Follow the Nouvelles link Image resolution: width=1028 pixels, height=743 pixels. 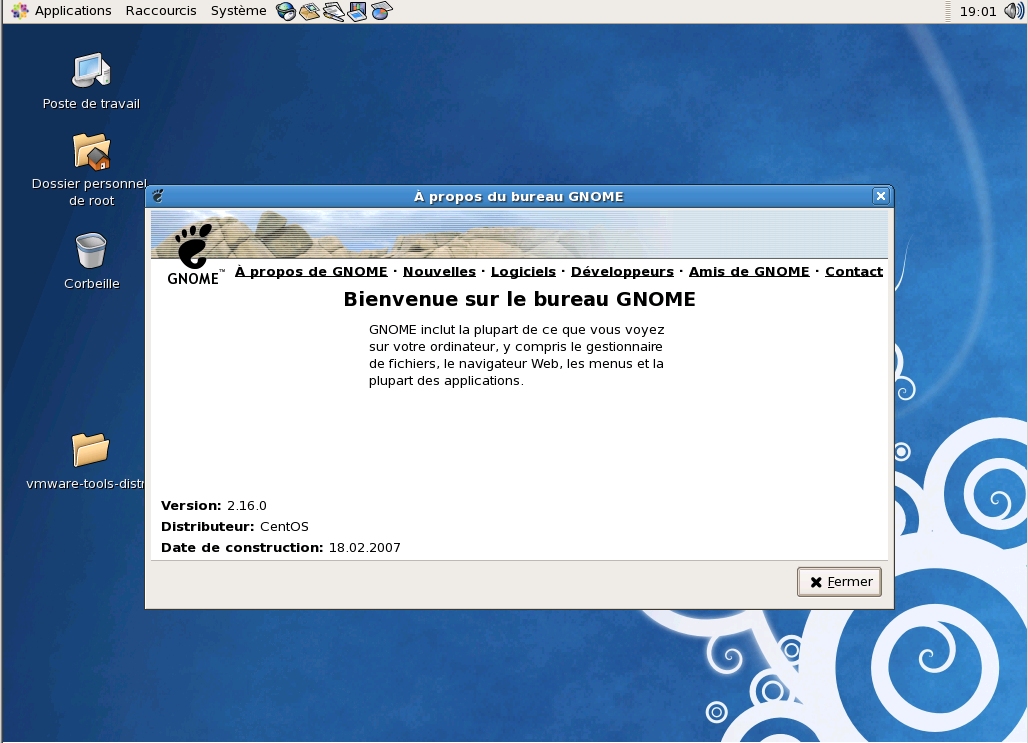click(x=439, y=271)
